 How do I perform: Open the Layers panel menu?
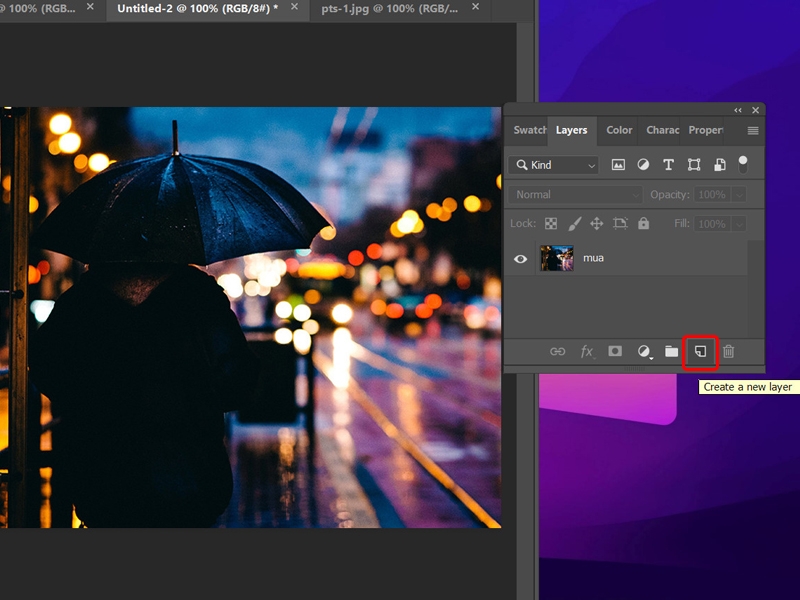pos(752,130)
